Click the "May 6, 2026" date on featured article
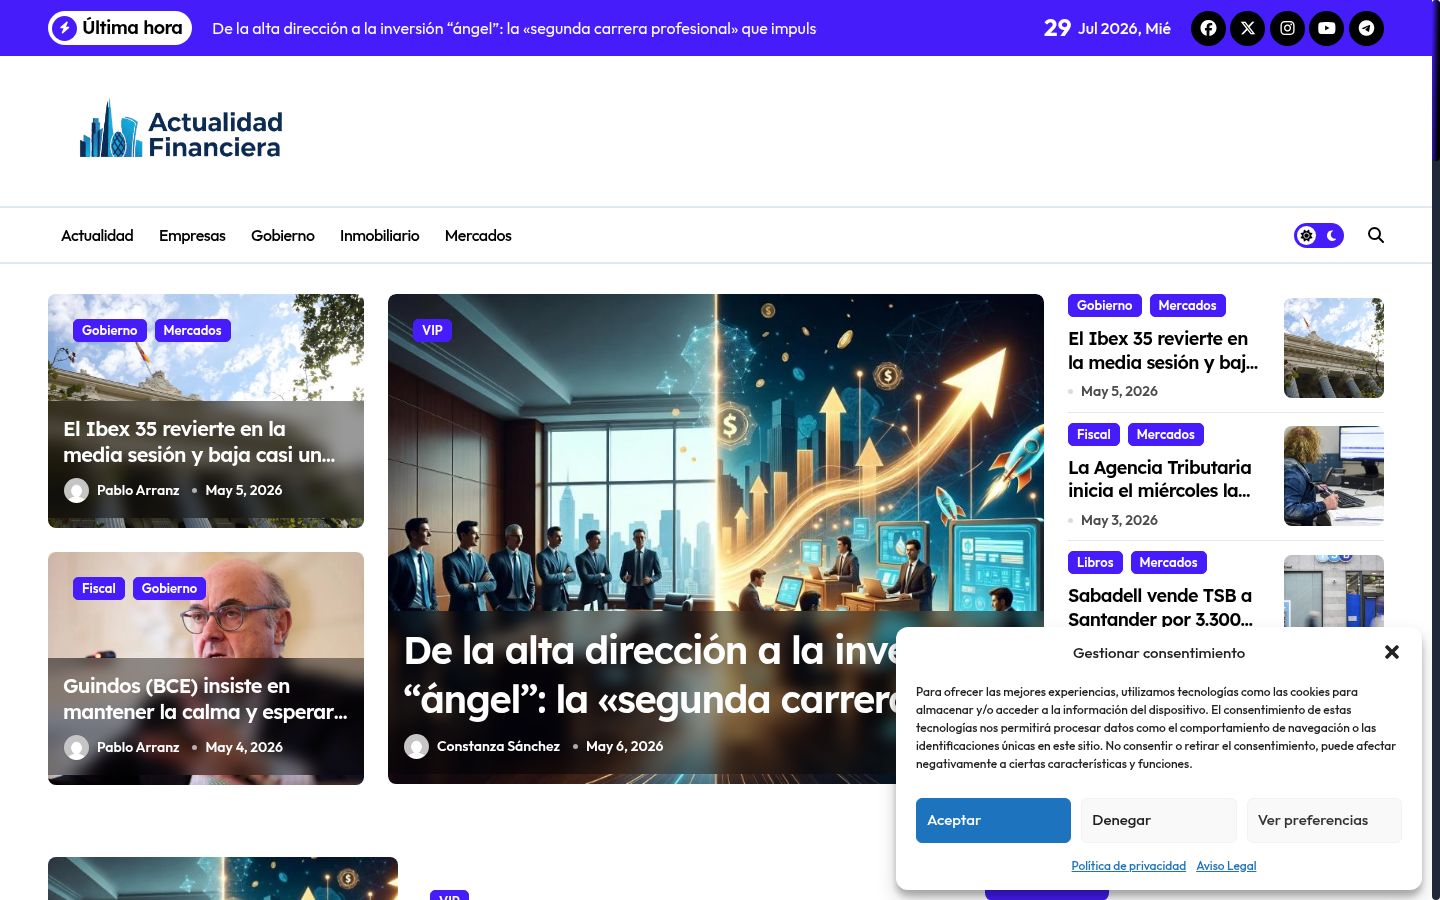1440x900 pixels. [624, 746]
